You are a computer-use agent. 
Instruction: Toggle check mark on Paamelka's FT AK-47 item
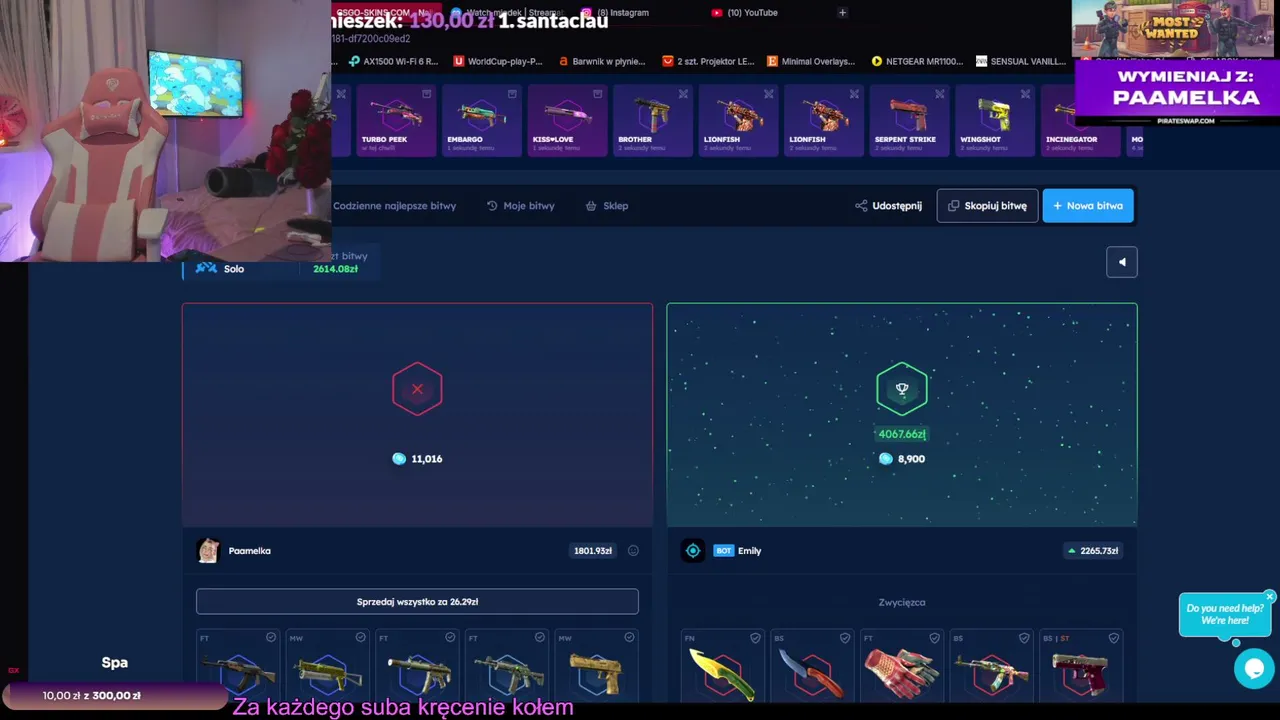coord(271,637)
